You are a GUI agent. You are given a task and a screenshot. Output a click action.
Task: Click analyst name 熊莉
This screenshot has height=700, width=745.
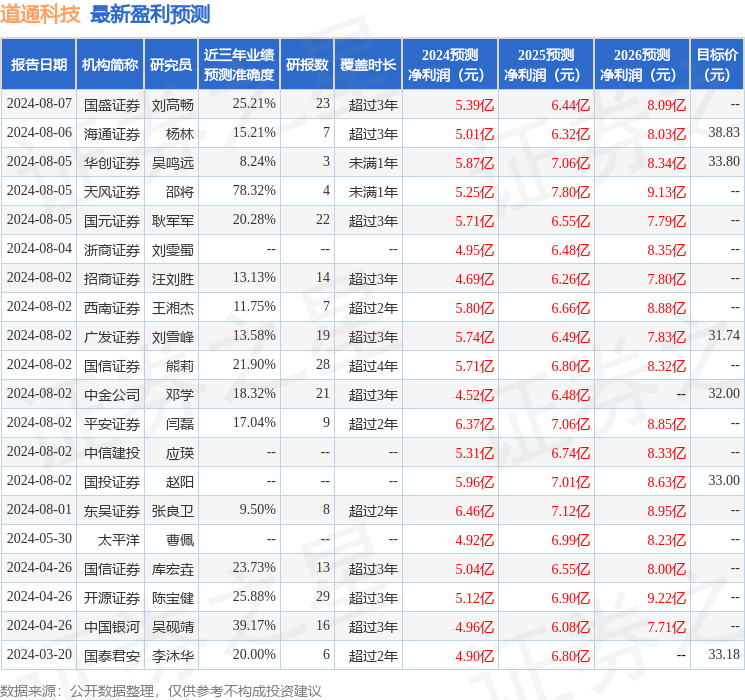pos(180,365)
